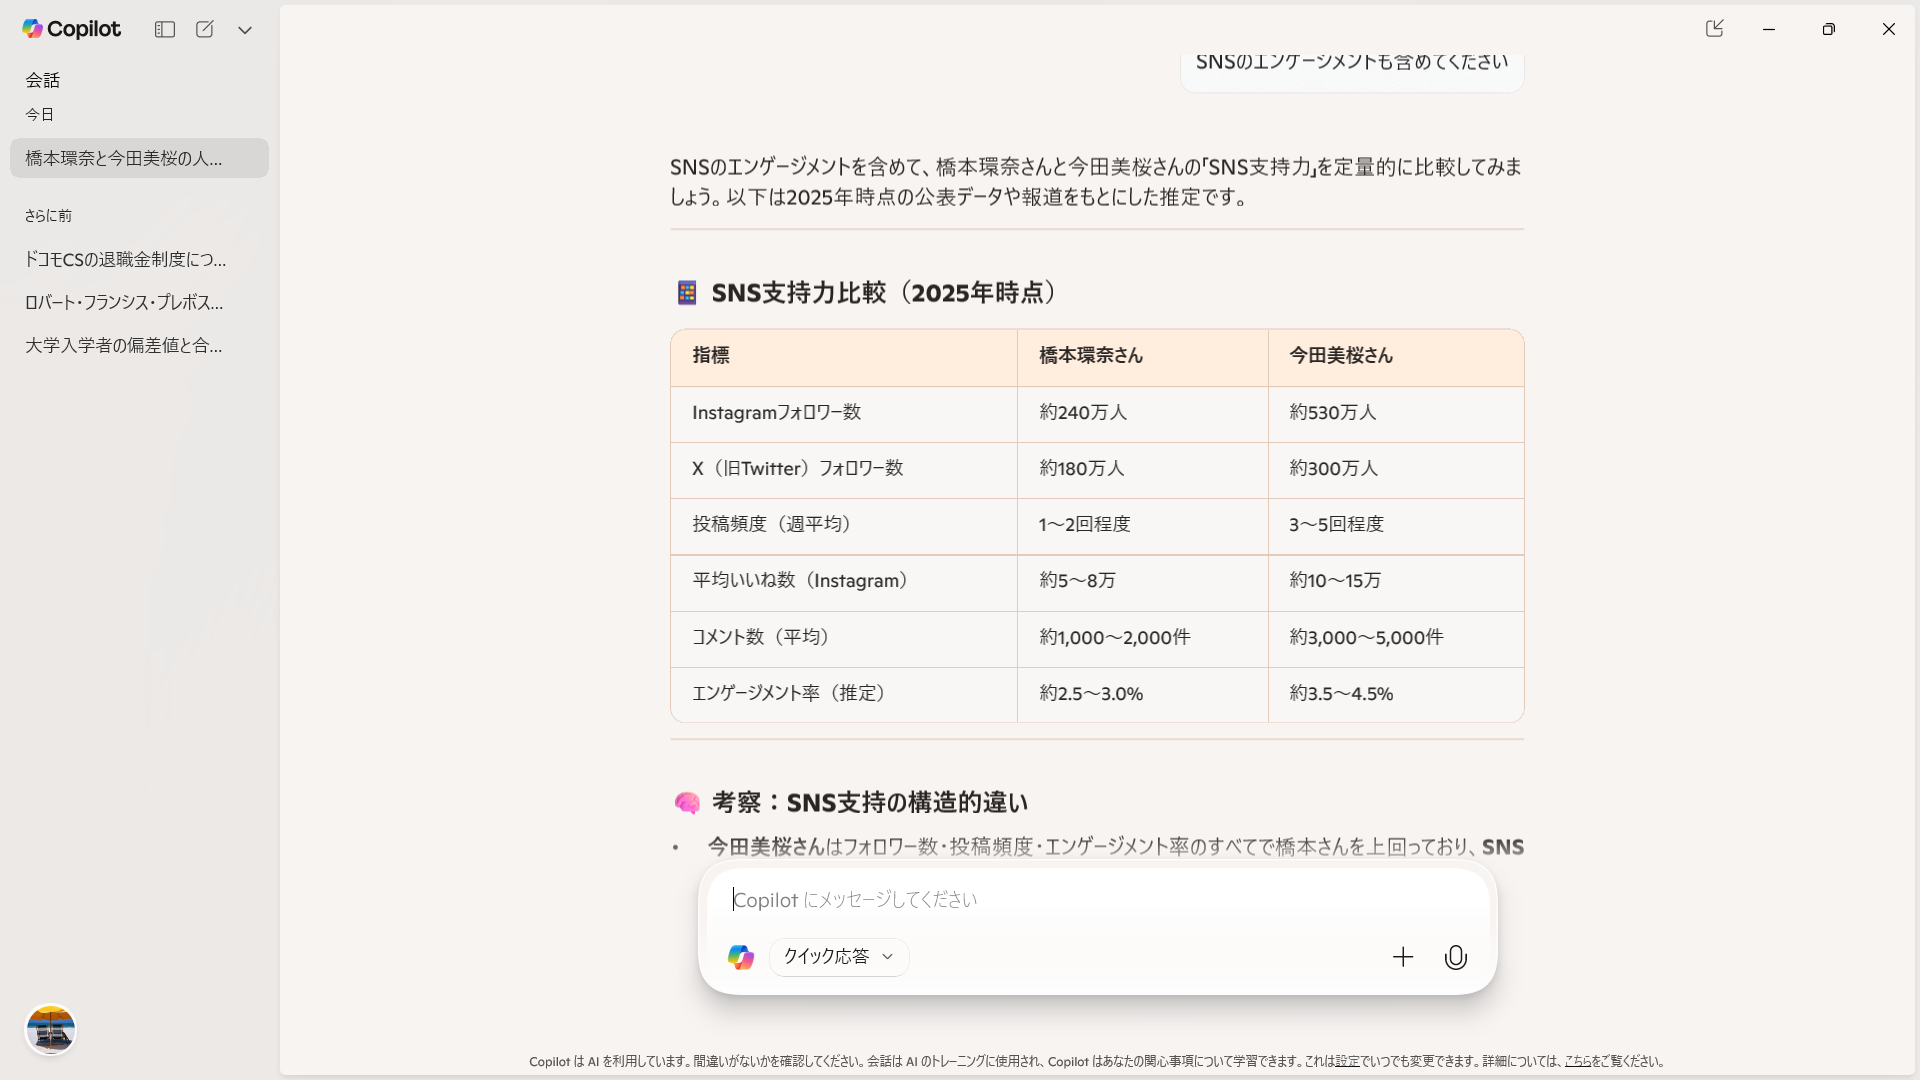Click the 約3,000～5,000件 cell
Screen dimensions: 1920x1080
pos(1366,637)
